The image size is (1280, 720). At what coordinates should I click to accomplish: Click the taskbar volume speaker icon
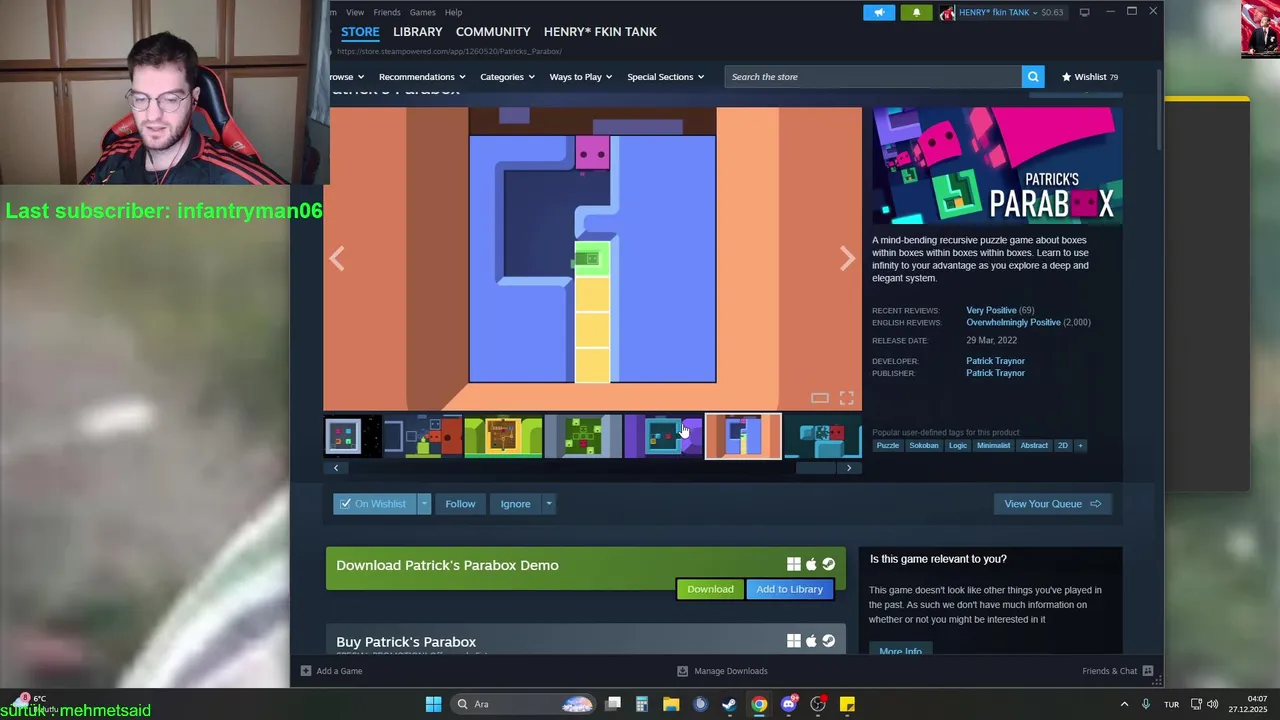coord(1212,704)
